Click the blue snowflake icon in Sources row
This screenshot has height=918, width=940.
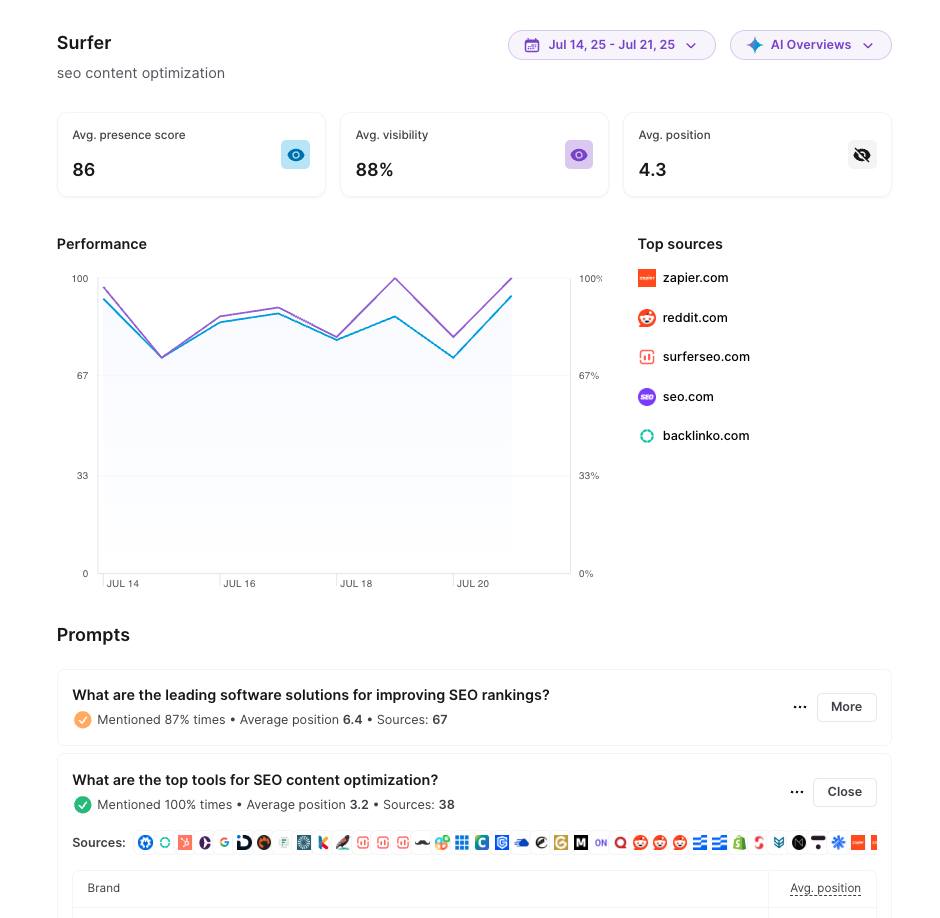pos(838,842)
